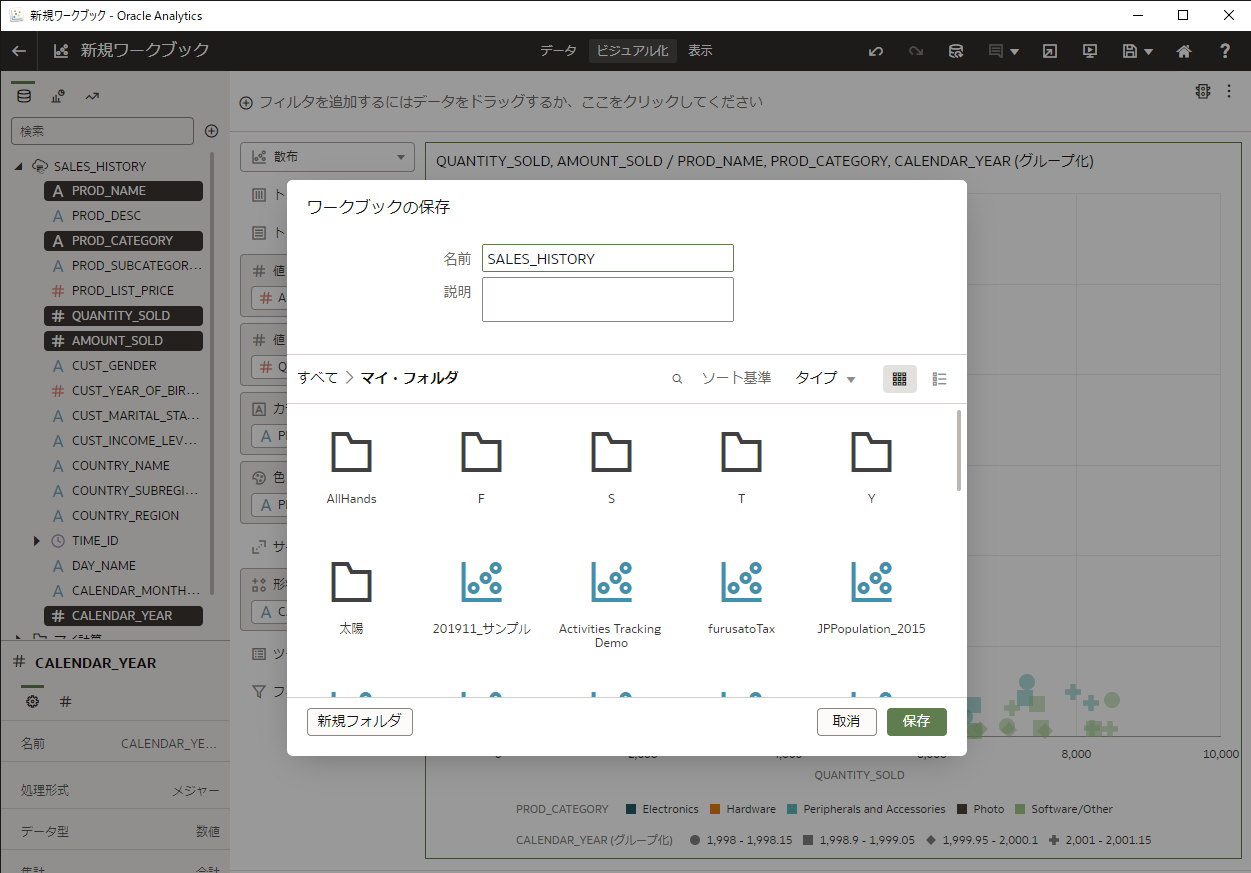Click the back arrow icon in header
The width and height of the screenshot is (1251, 873).
click(19, 51)
